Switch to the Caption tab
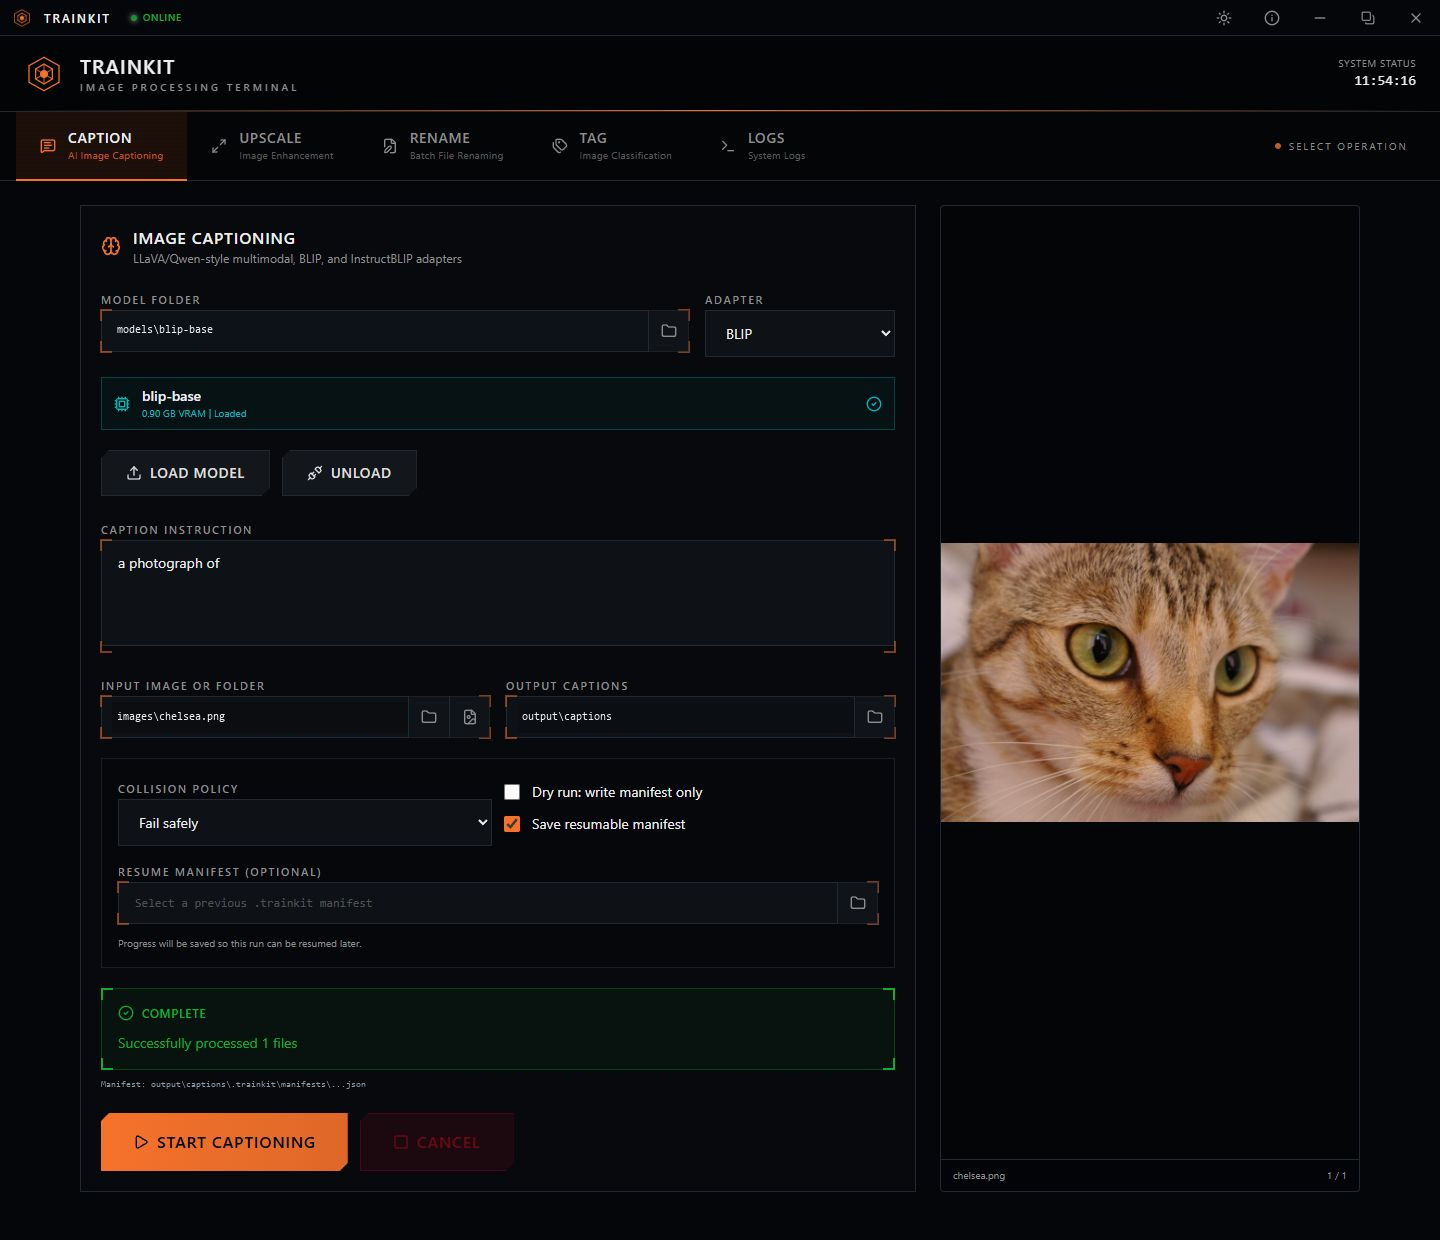This screenshot has width=1440, height=1240. click(102, 146)
